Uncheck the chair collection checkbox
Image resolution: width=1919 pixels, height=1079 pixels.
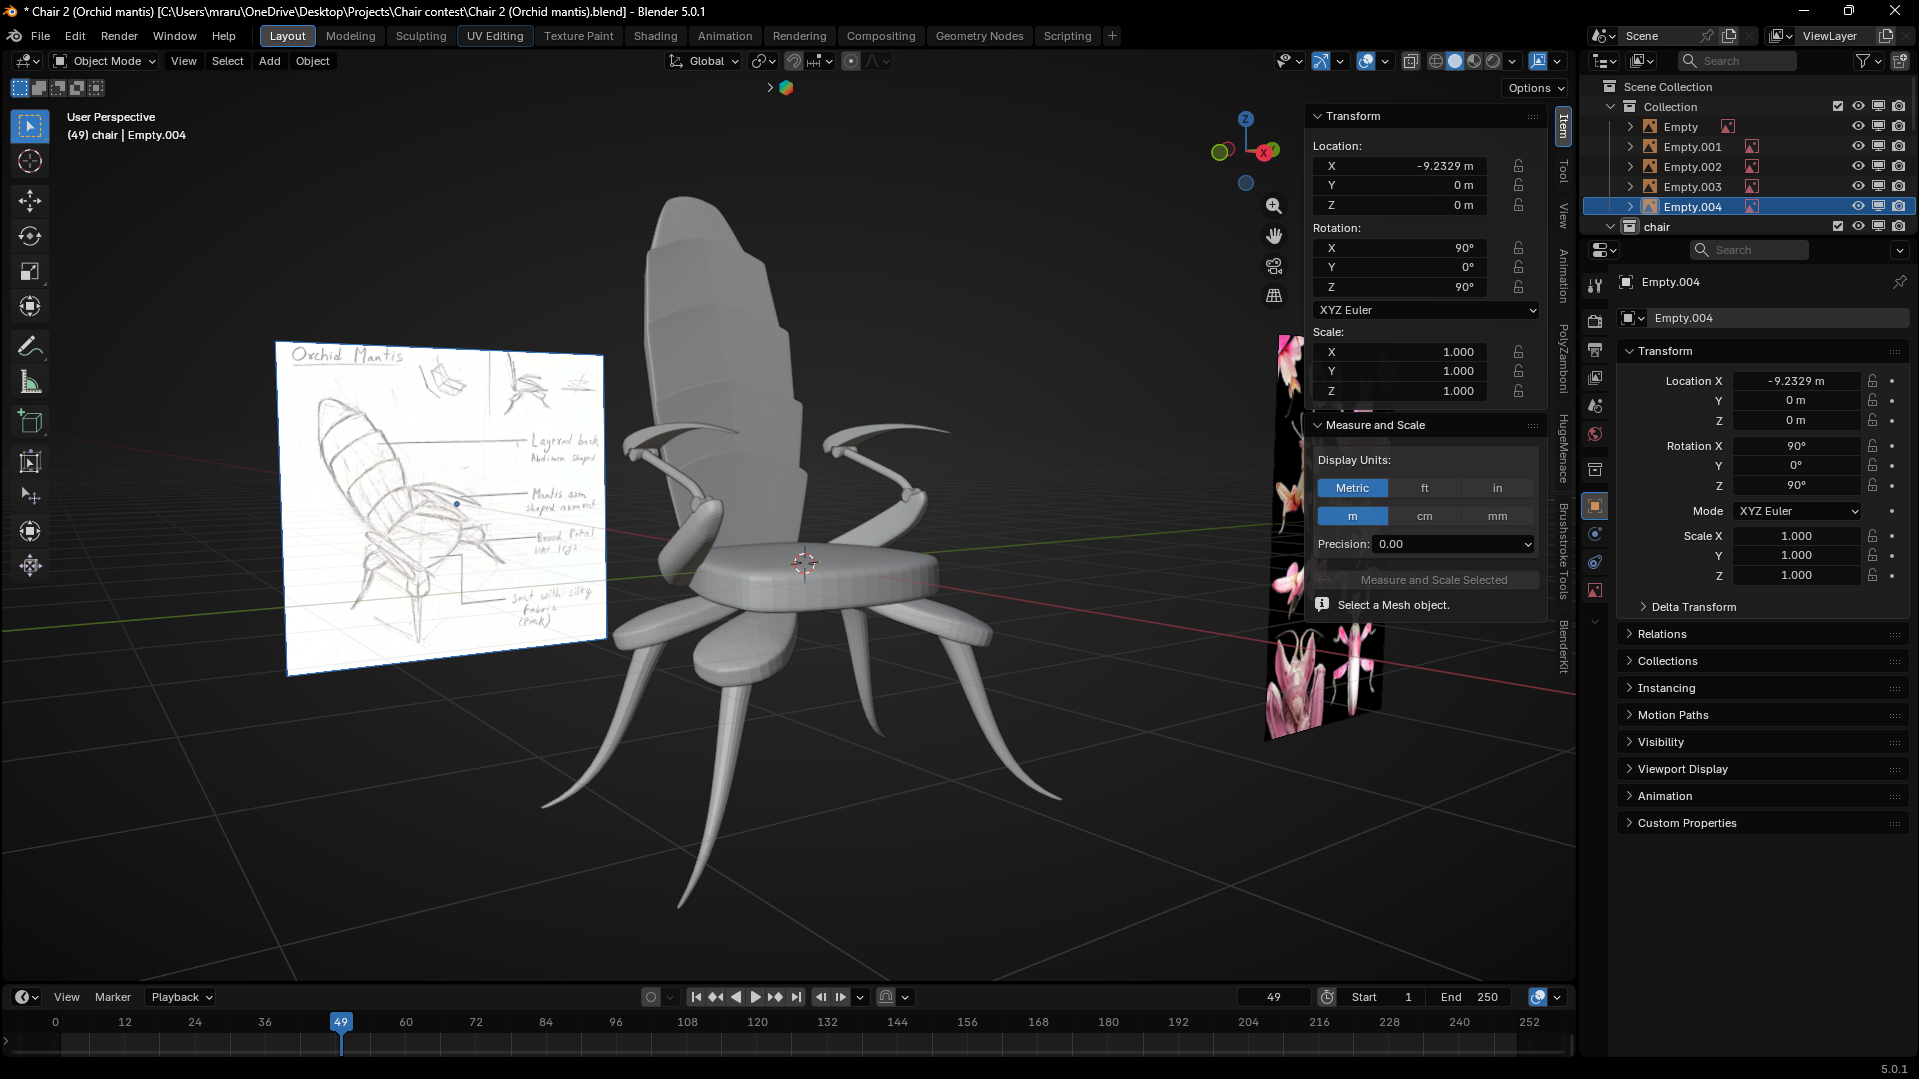(x=1837, y=226)
